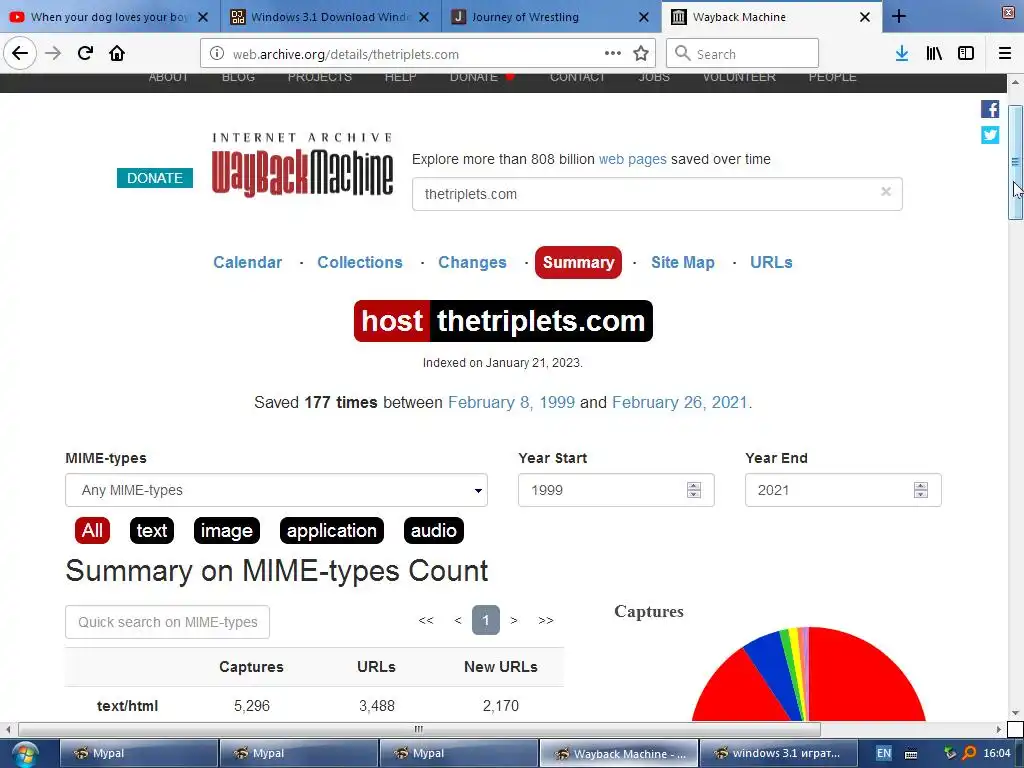Image resolution: width=1024 pixels, height=768 pixels.
Task: Reload the current page
Action: [x=85, y=54]
